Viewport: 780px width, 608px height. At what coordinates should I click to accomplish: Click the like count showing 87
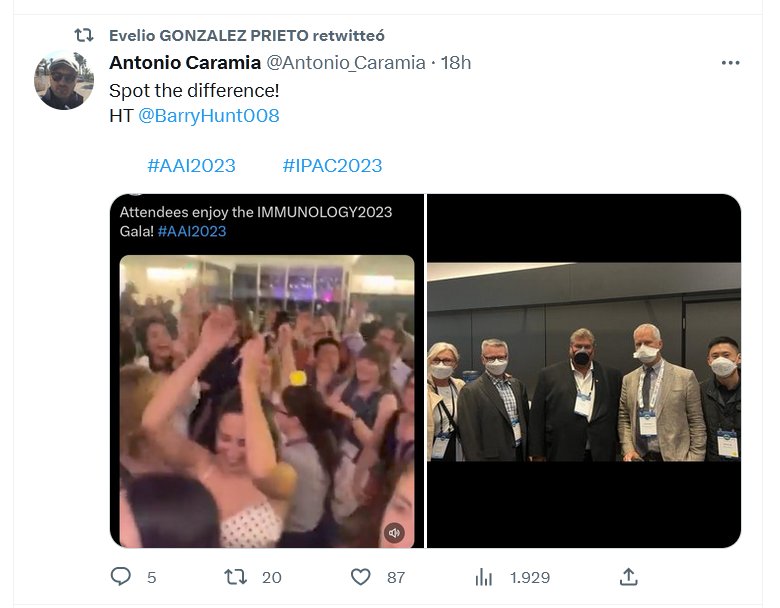(396, 578)
